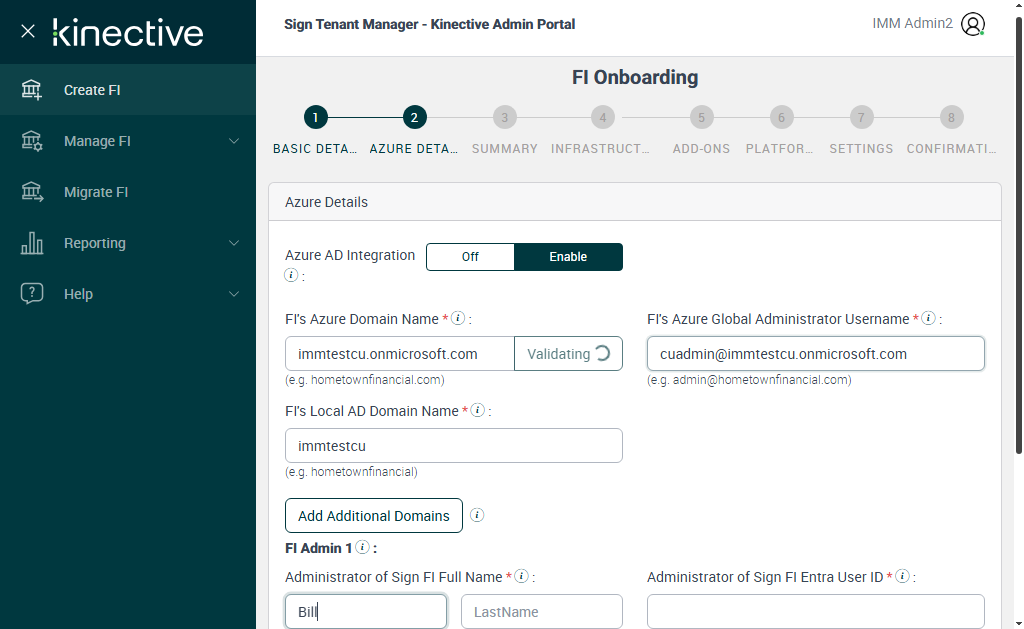The height and width of the screenshot is (629, 1024).
Task: Expand the Reporting menu chevron
Action: pos(234,243)
